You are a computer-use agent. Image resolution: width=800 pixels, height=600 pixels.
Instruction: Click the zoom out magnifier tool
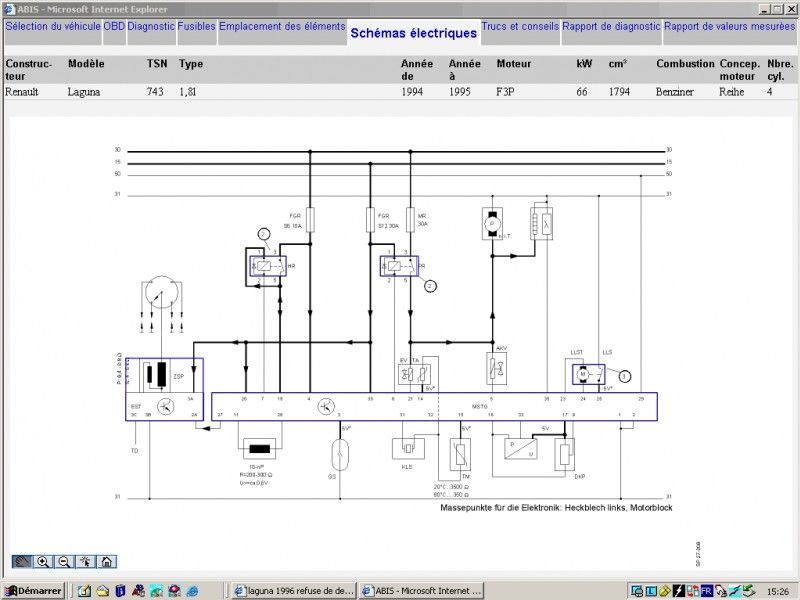point(64,562)
